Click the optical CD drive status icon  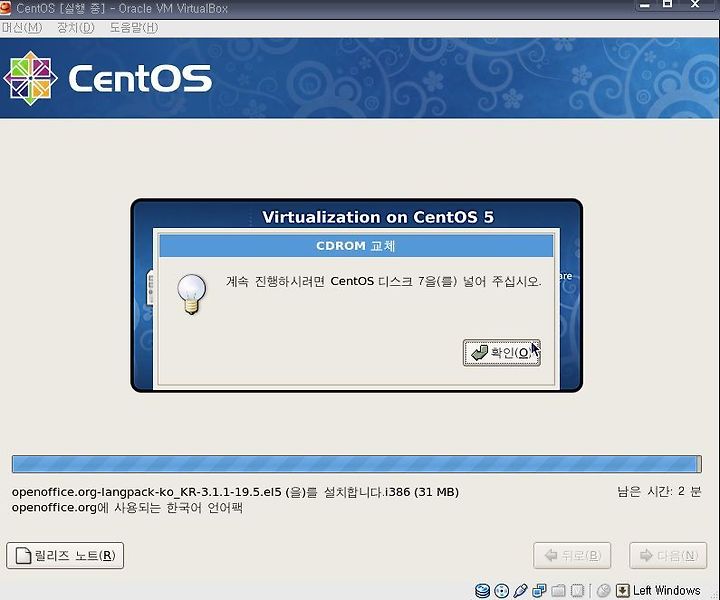(x=501, y=590)
